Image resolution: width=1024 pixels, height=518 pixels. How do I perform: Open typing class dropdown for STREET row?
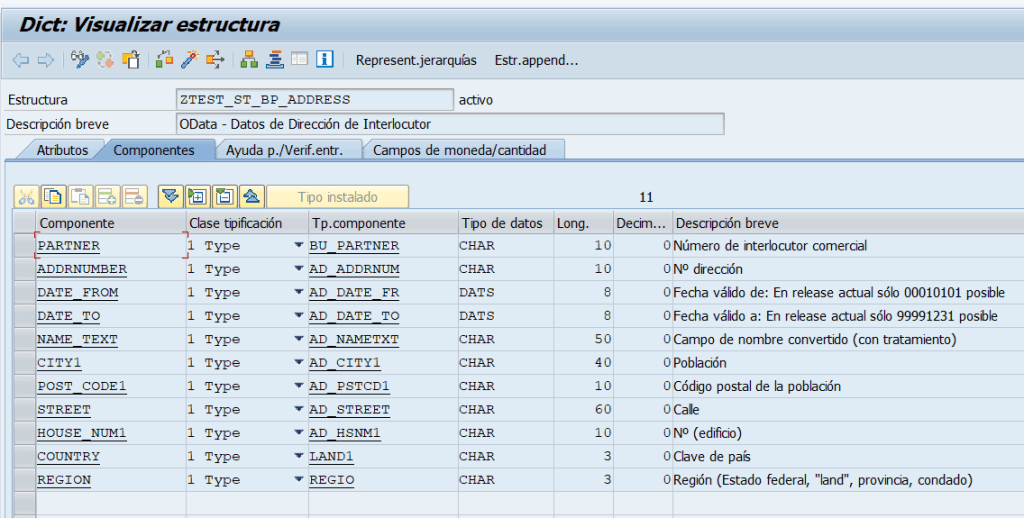point(298,410)
